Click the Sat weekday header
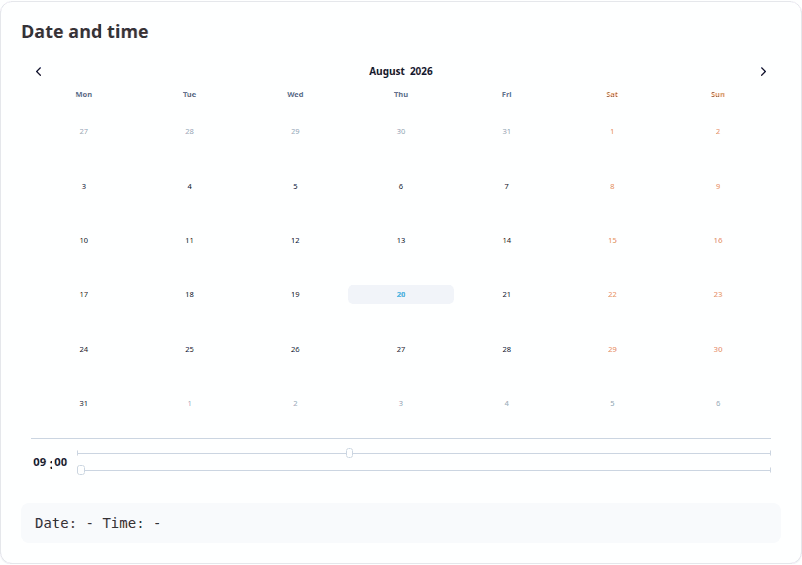The width and height of the screenshot is (802, 565). click(x=612, y=95)
